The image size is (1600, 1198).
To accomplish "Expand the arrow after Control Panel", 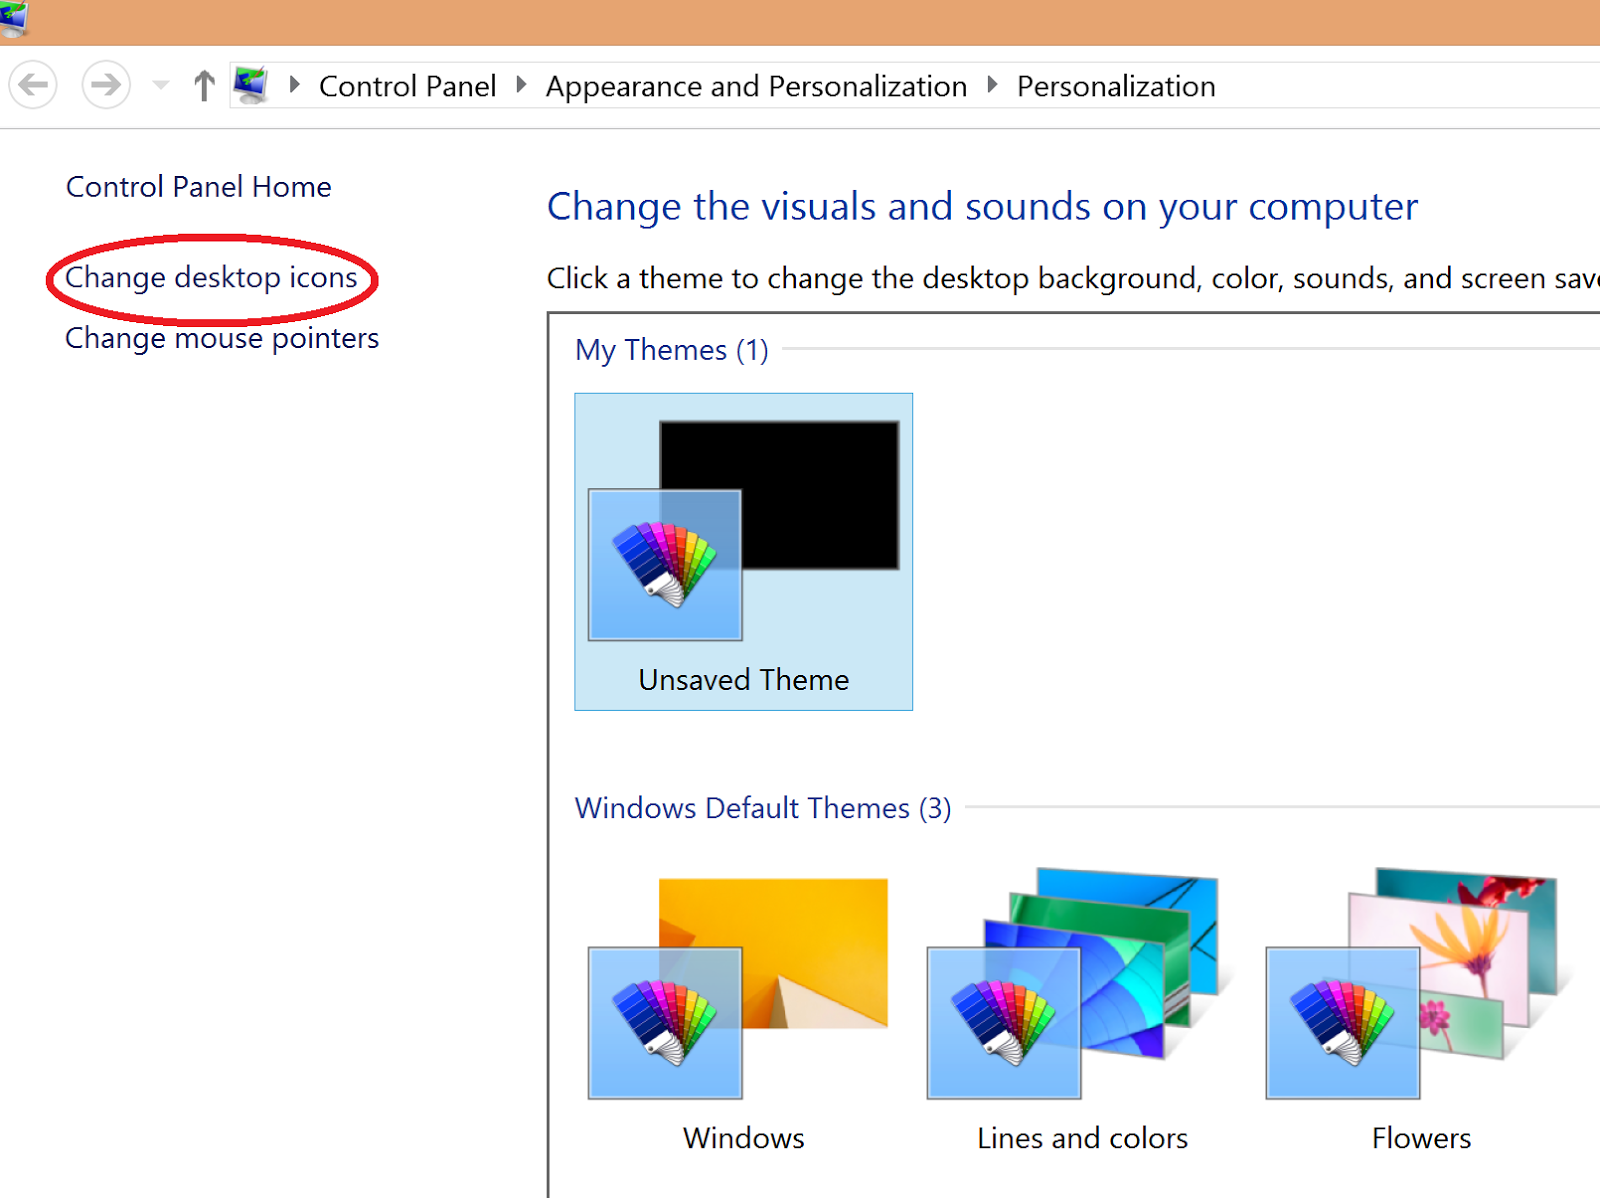I will [x=521, y=85].
